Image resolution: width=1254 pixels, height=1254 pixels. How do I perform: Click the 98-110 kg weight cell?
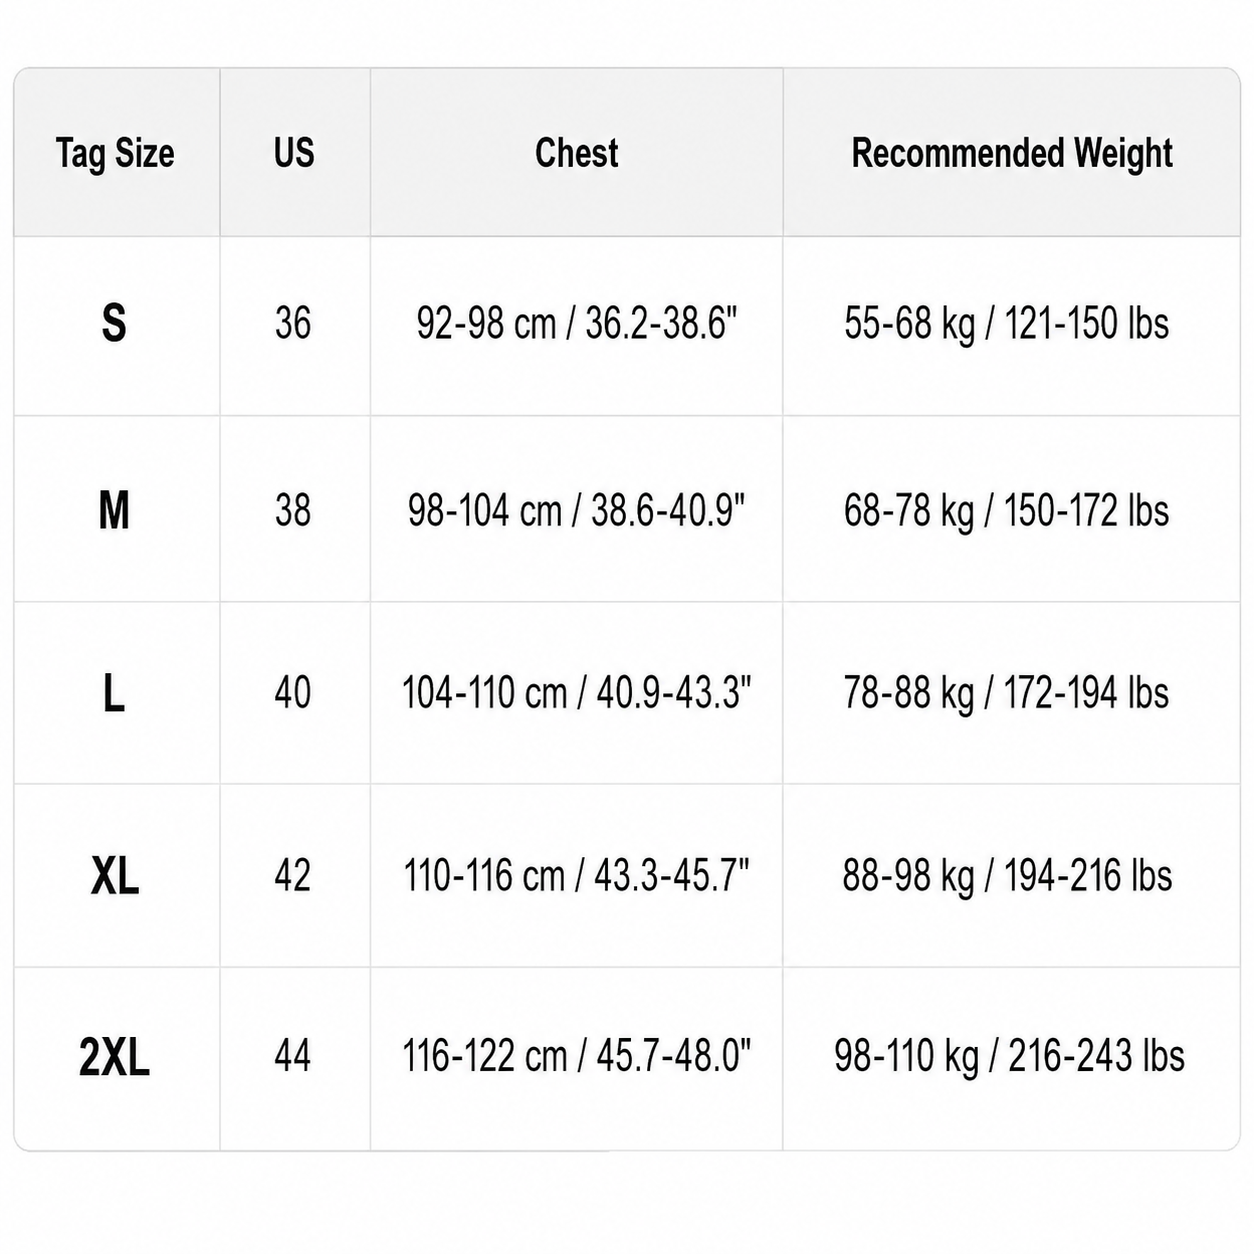tap(1010, 1057)
